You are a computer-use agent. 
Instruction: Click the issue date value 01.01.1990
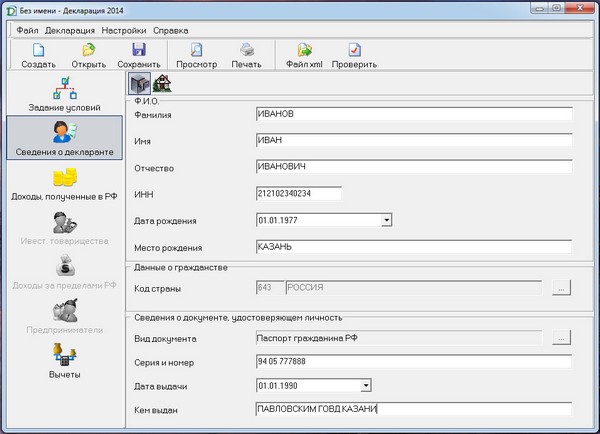click(x=278, y=386)
